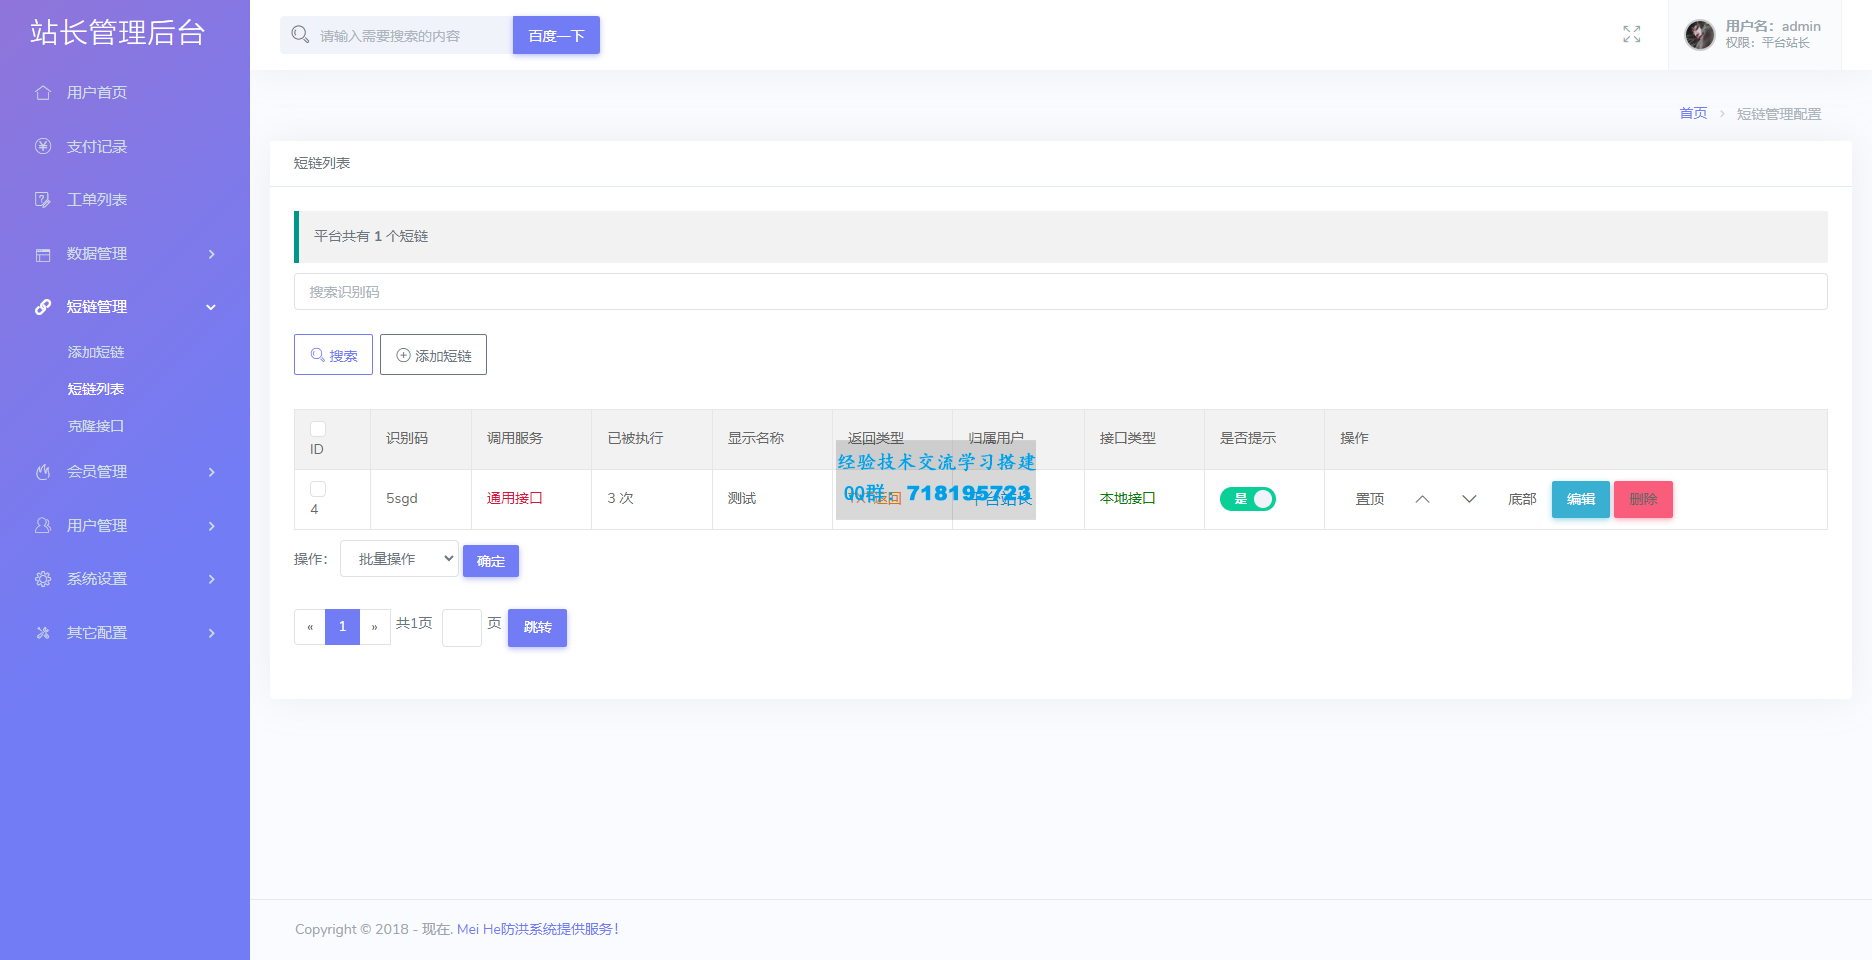Click the blue 编辑 button
The width and height of the screenshot is (1872, 960).
[x=1580, y=499]
